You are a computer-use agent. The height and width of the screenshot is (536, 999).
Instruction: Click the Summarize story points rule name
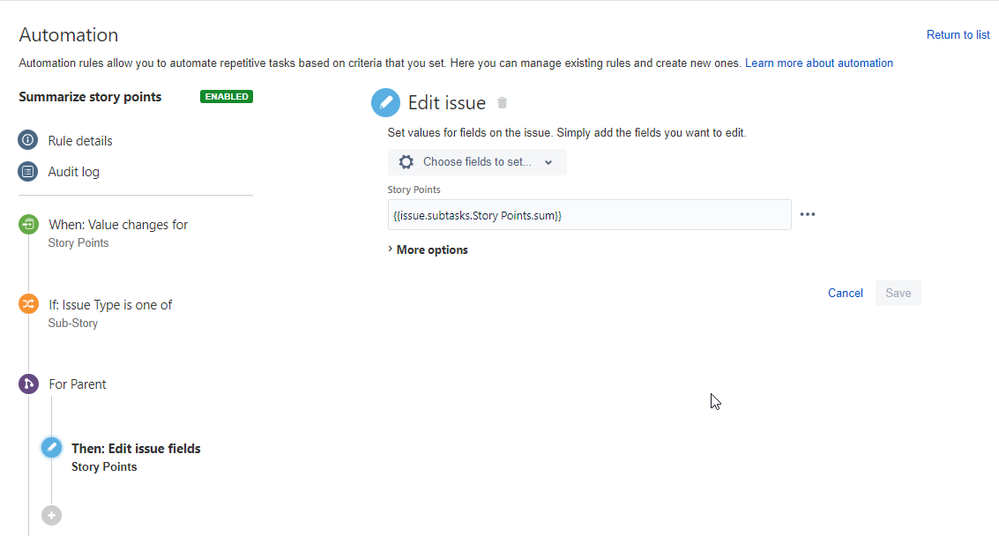[x=90, y=97]
